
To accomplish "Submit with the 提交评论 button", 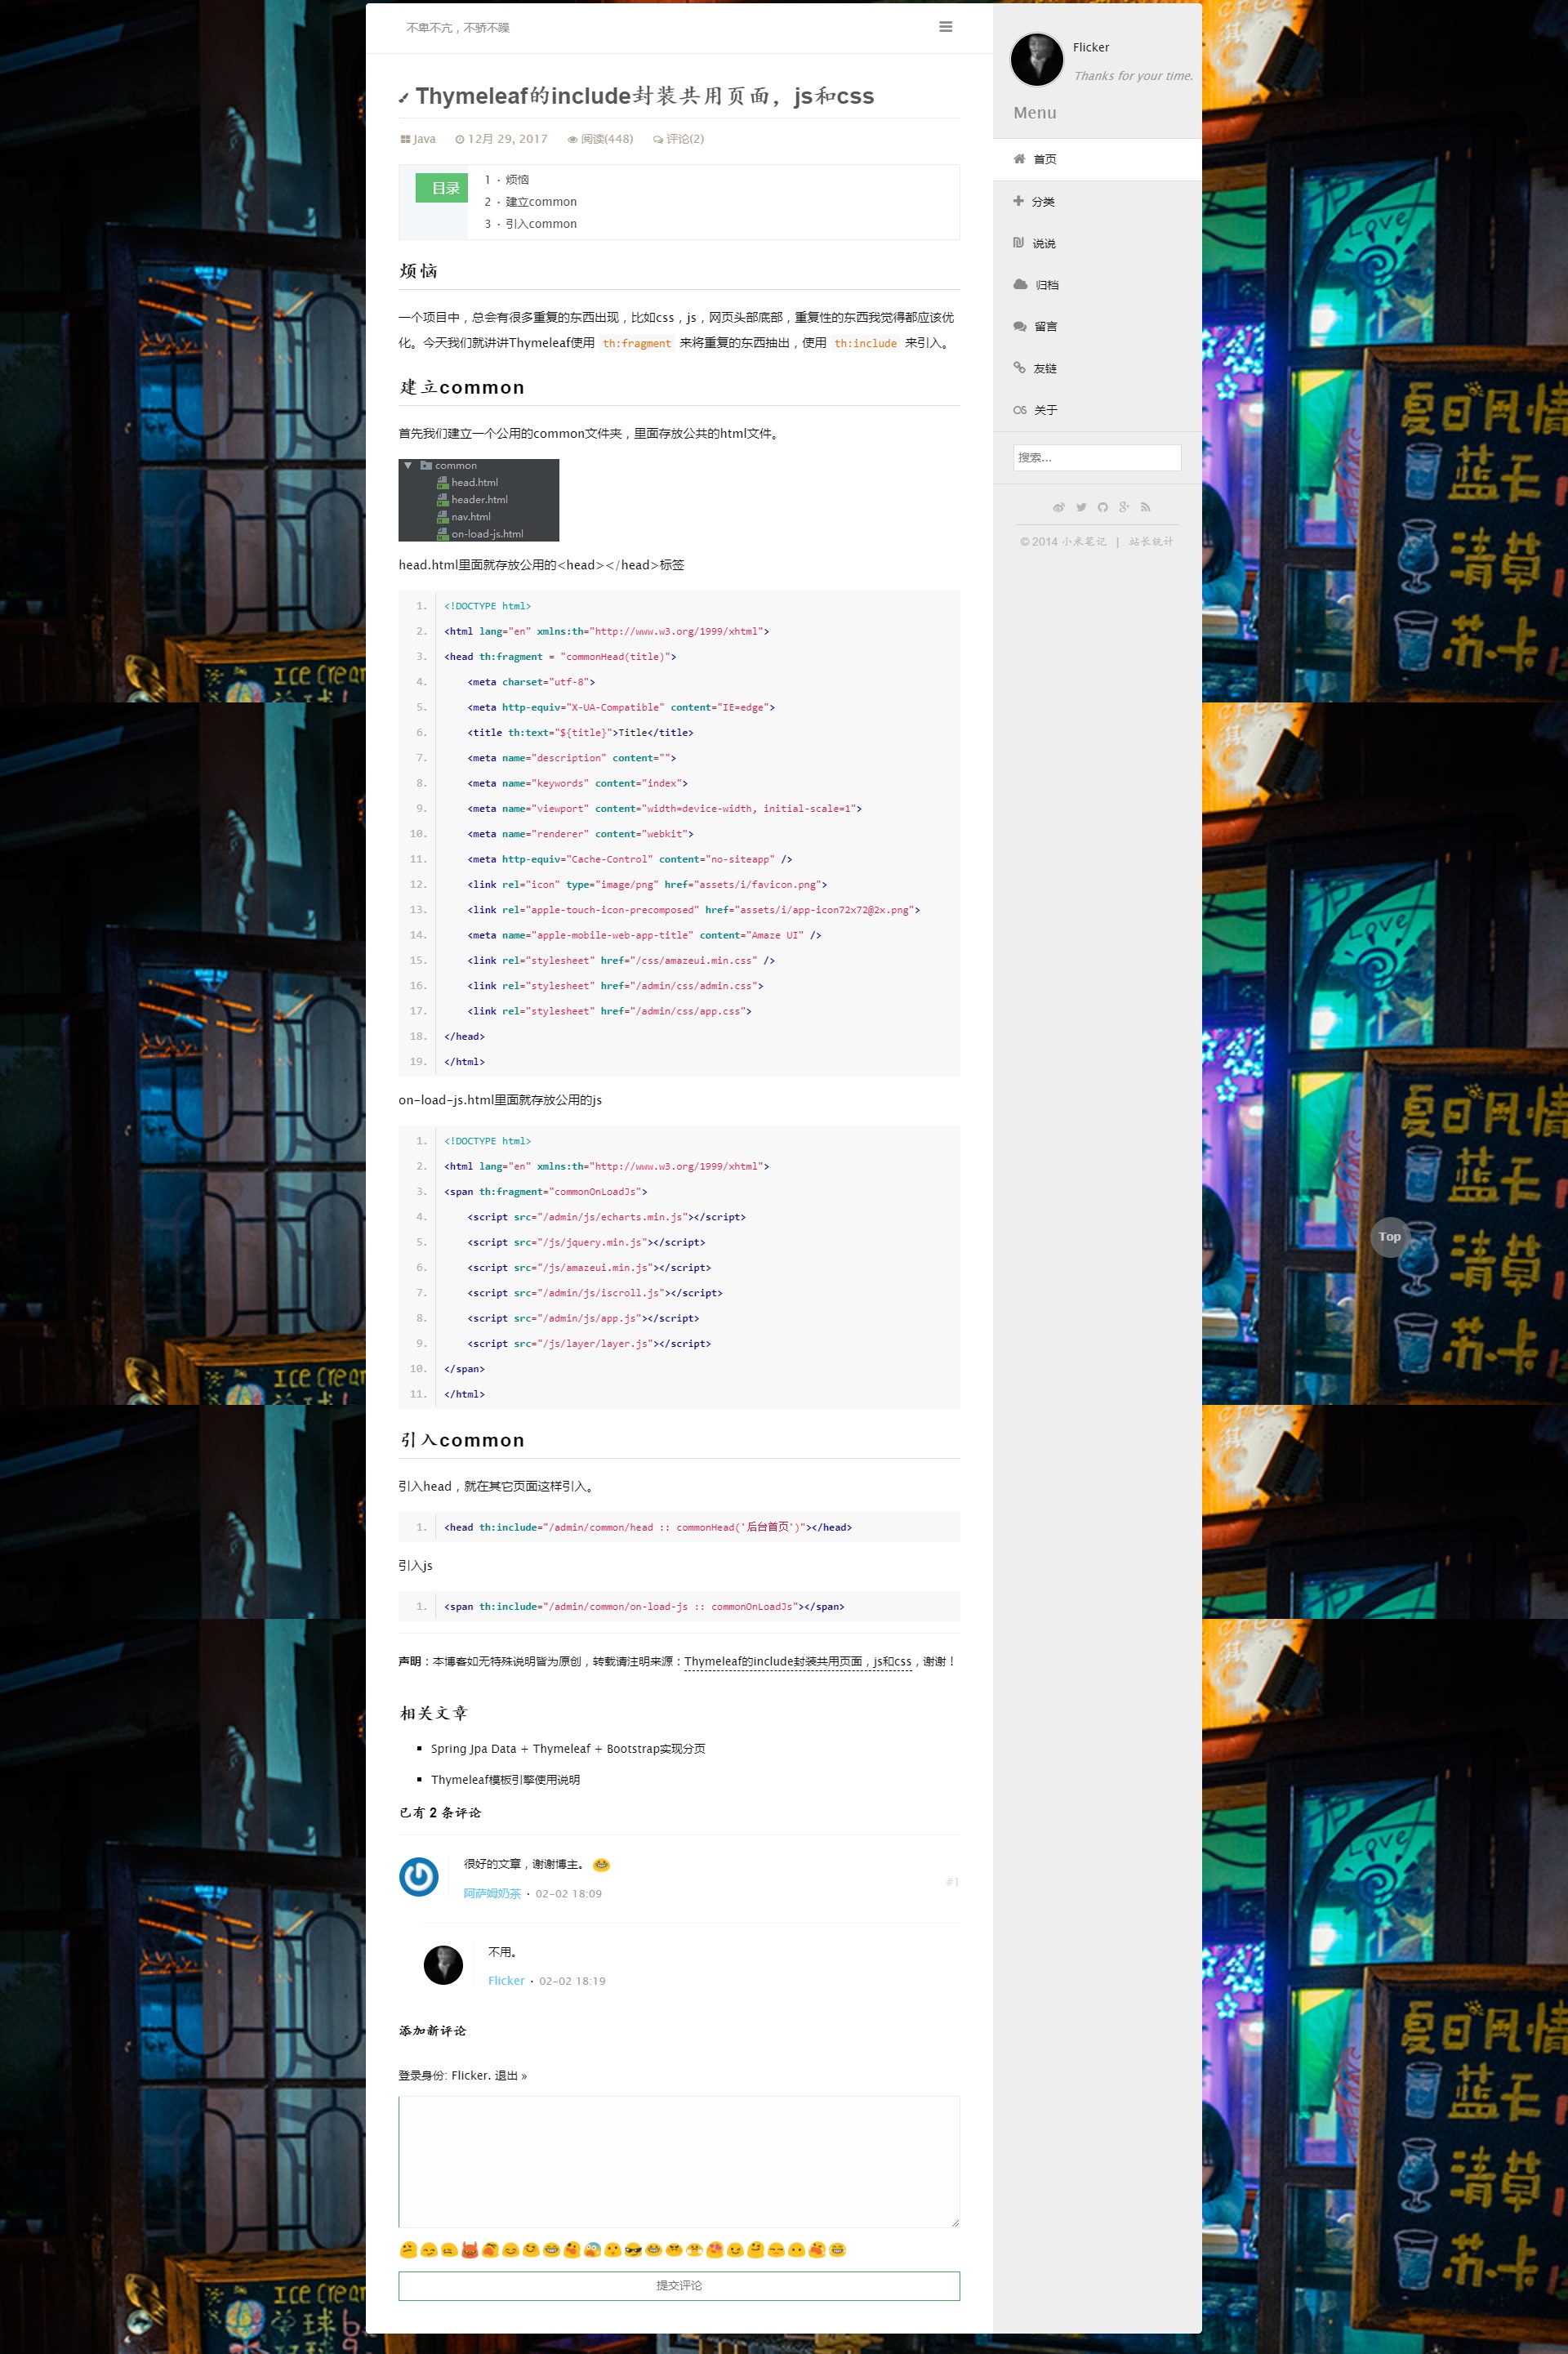I will click(x=679, y=2285).
